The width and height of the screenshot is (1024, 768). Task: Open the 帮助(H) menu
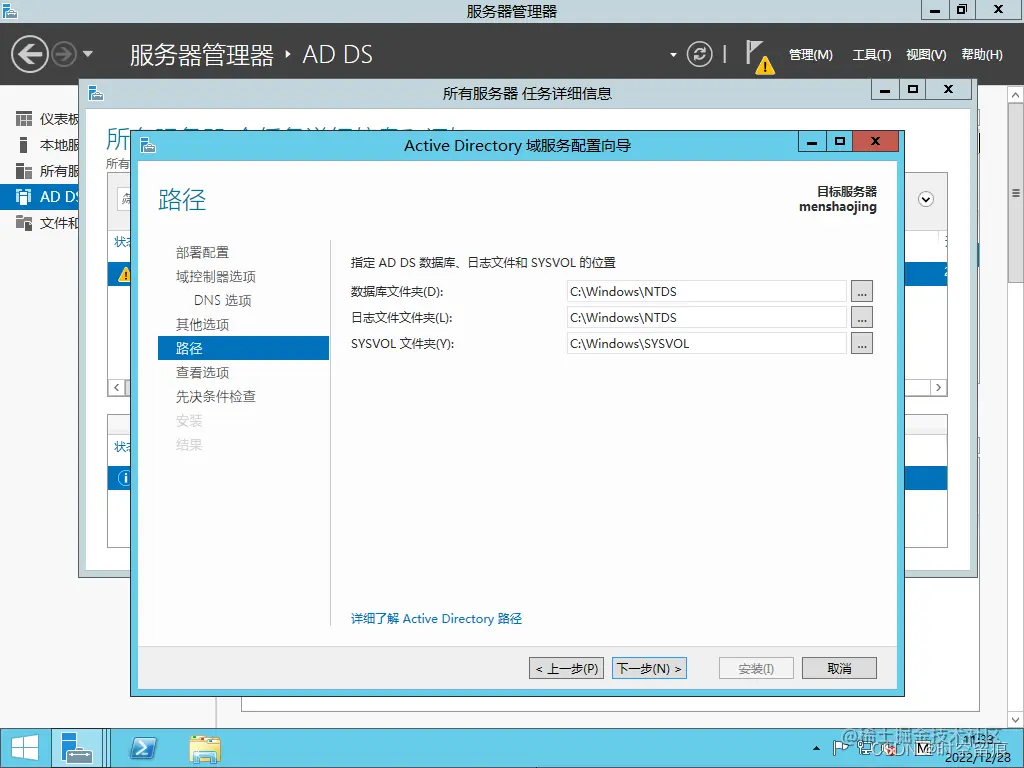pos(982,55)
